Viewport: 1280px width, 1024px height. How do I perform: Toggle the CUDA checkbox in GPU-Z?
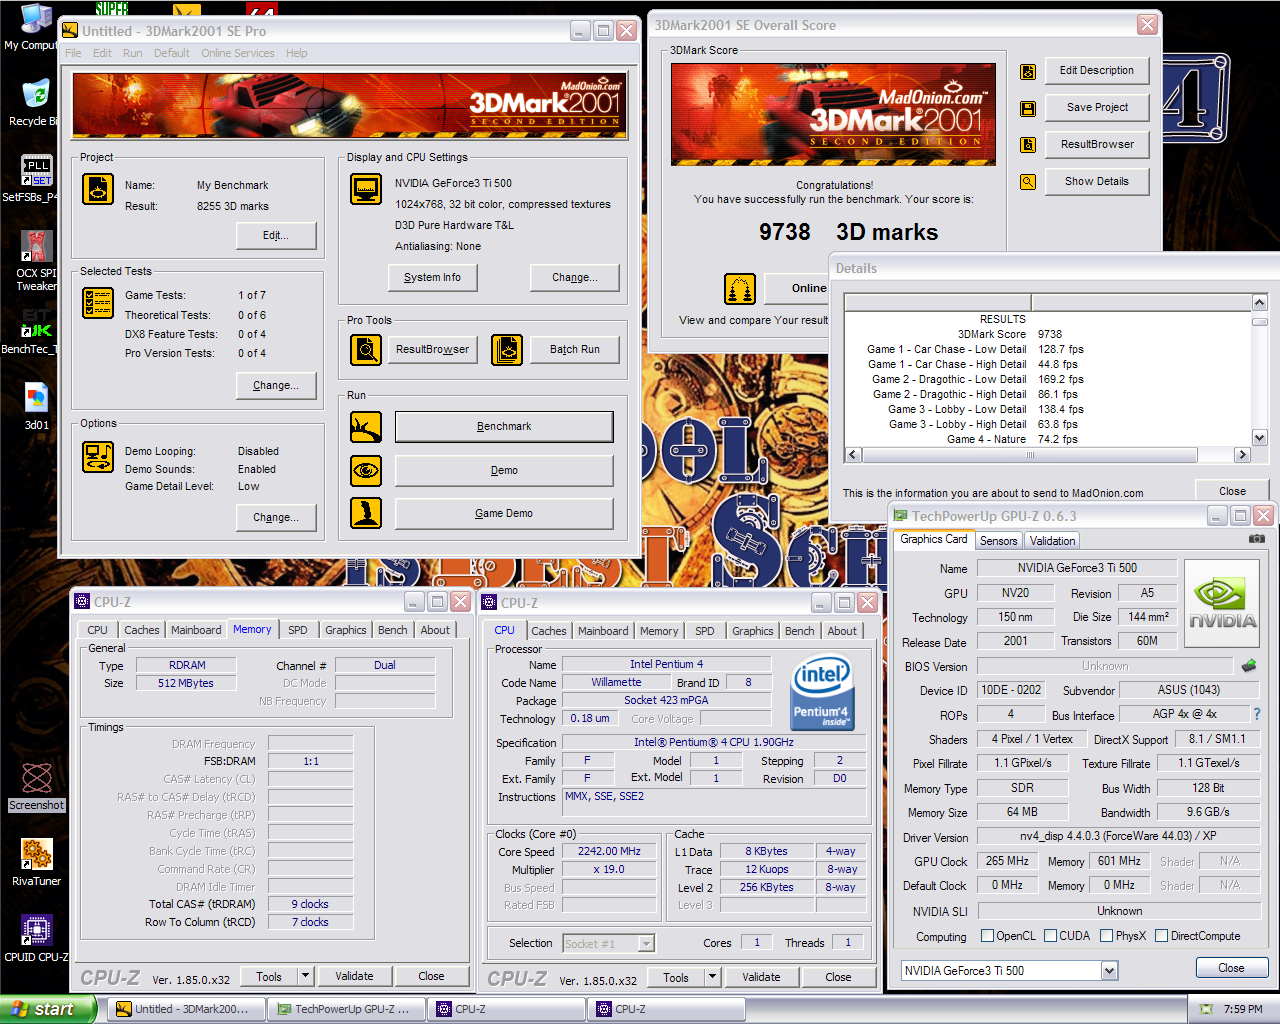tap(1050, 936)
